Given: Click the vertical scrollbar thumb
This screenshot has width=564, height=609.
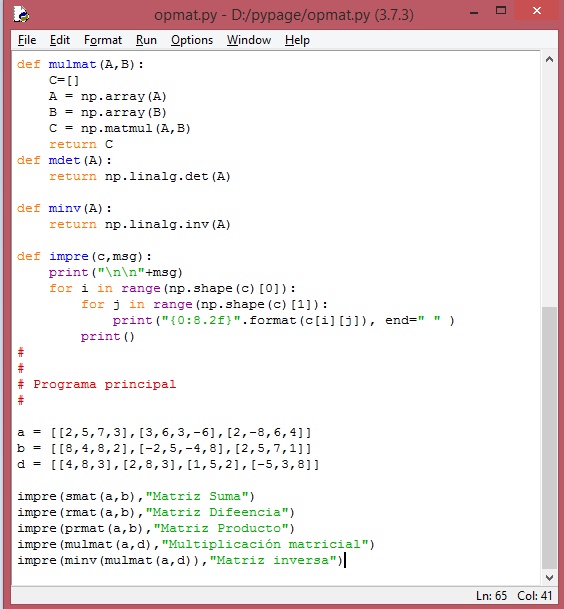Looking at the screenshot, I should pyautogui.click(x=549, y=438).
